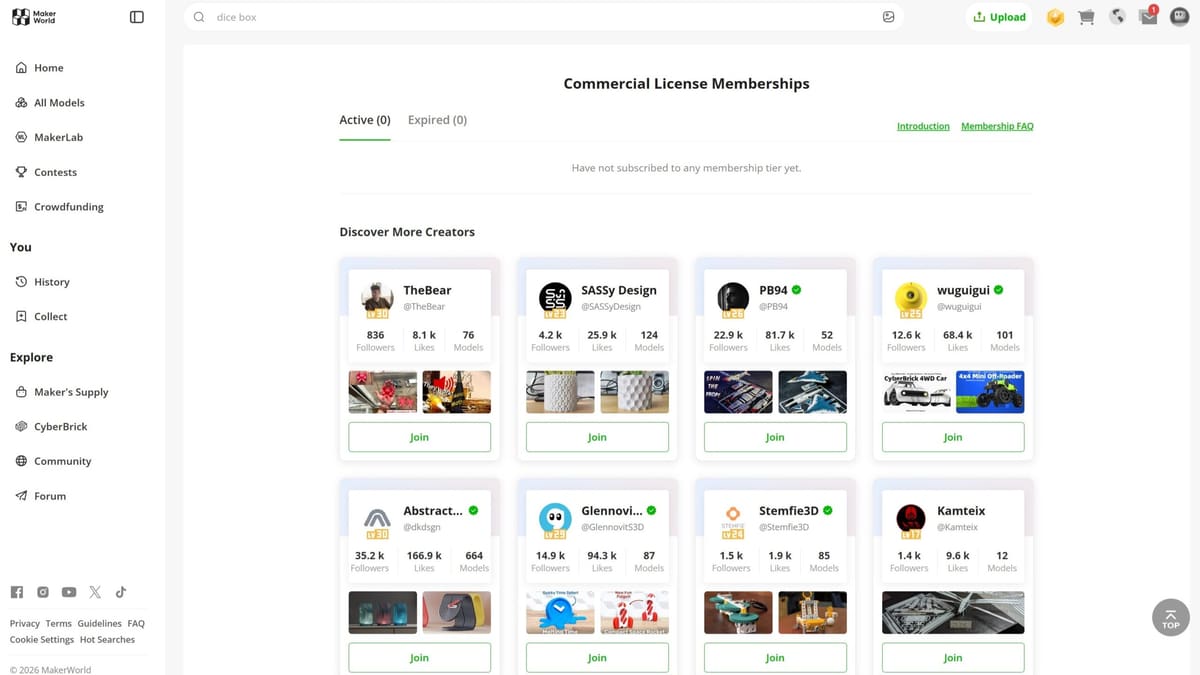
Task: Join SASSy Design's membership
Action: [x=597, y=437]
